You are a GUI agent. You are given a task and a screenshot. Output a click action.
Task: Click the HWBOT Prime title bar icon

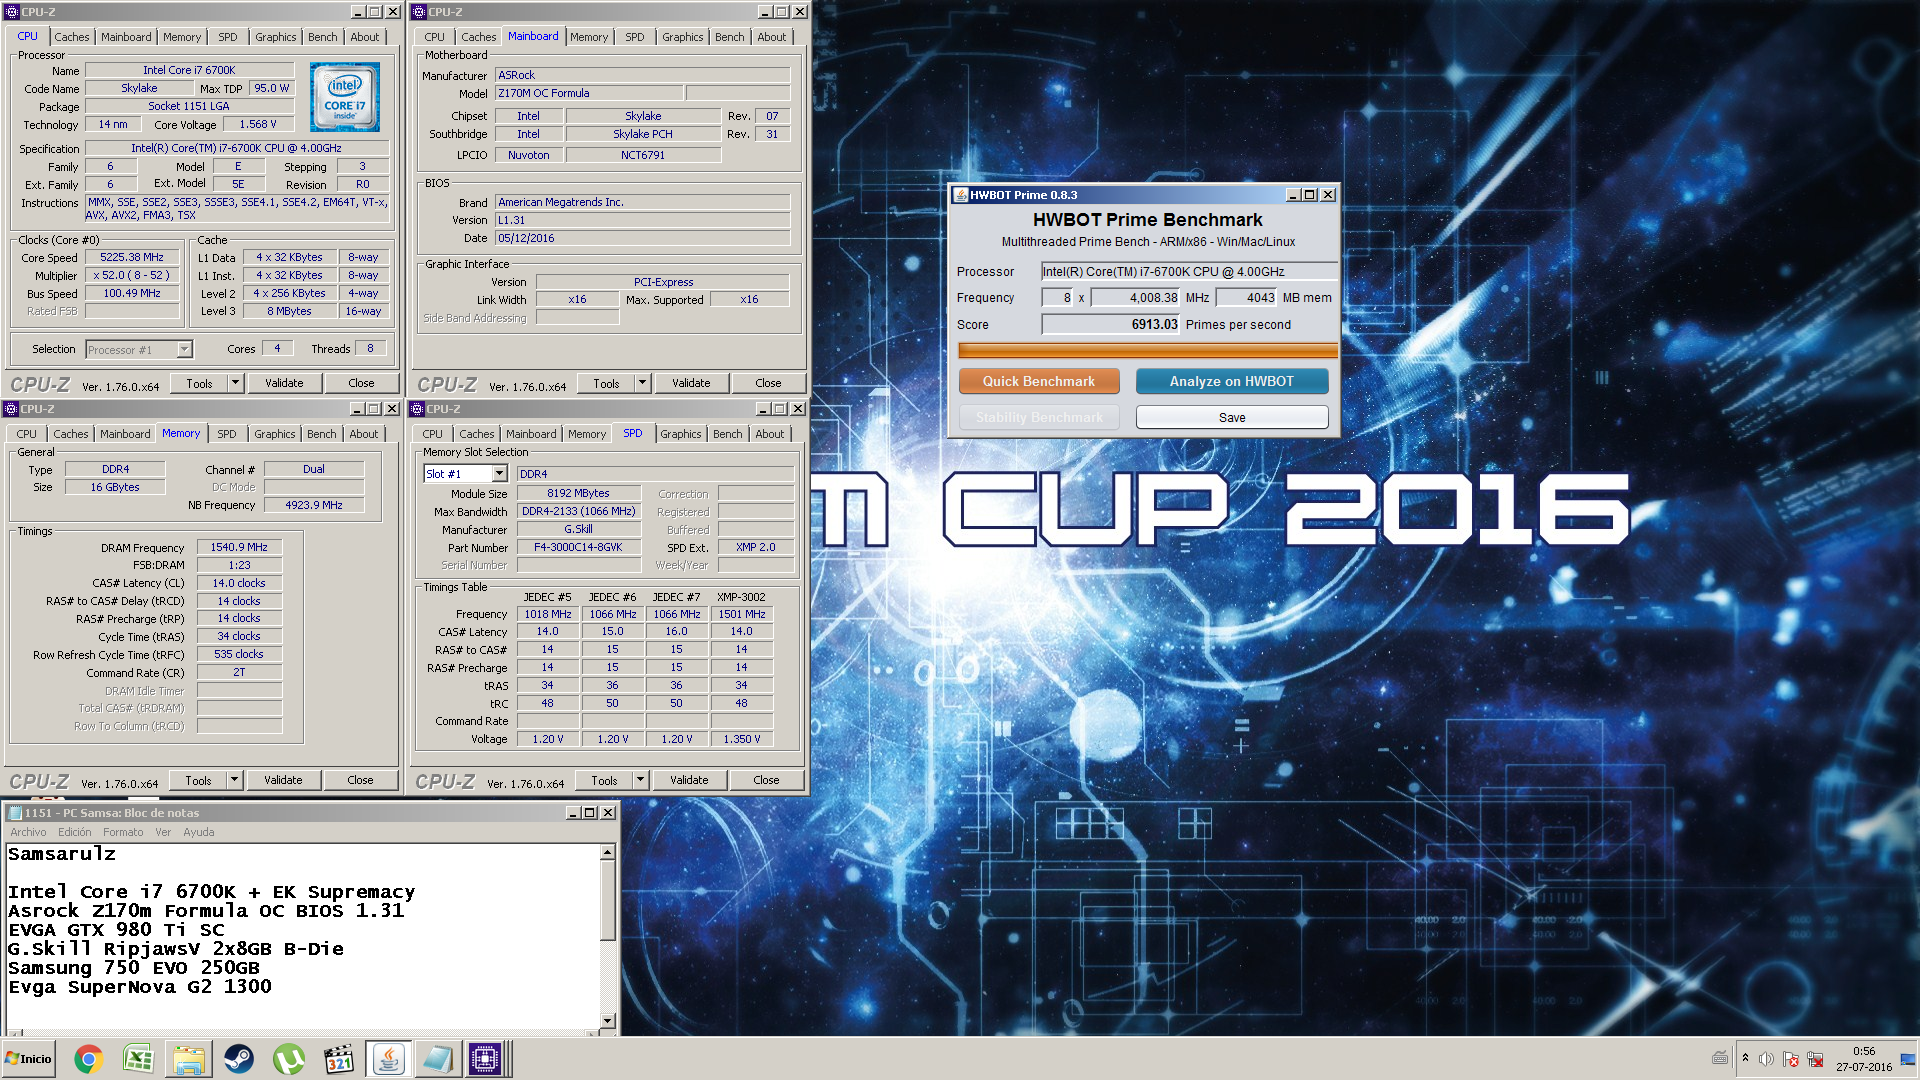click(x=961, y=195)
